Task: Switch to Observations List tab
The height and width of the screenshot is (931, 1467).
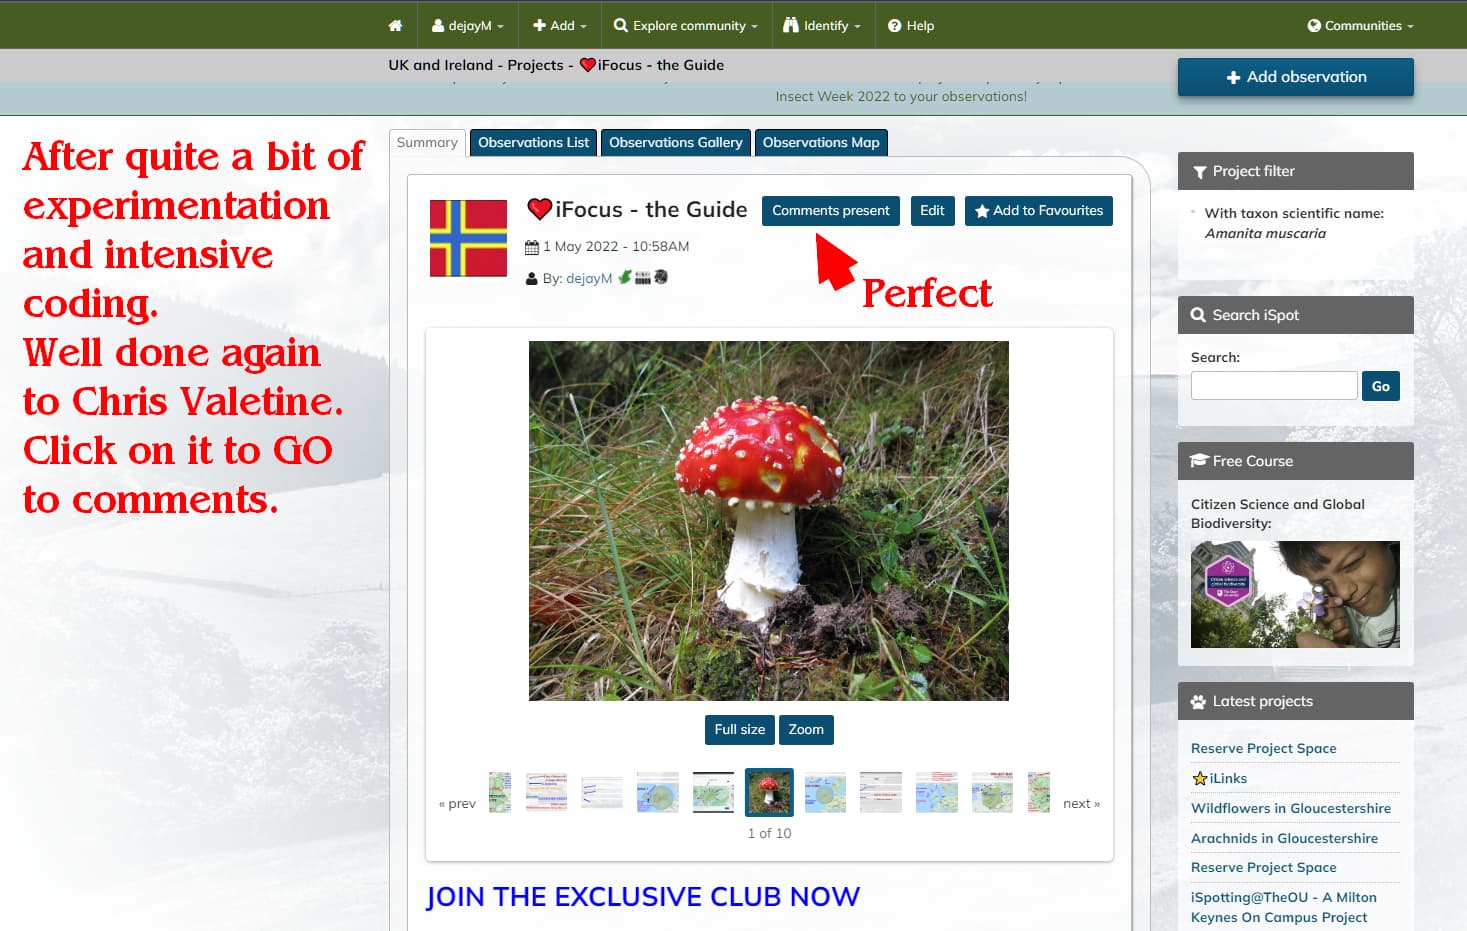Action: pyautogui.click(x=533, y=143)
